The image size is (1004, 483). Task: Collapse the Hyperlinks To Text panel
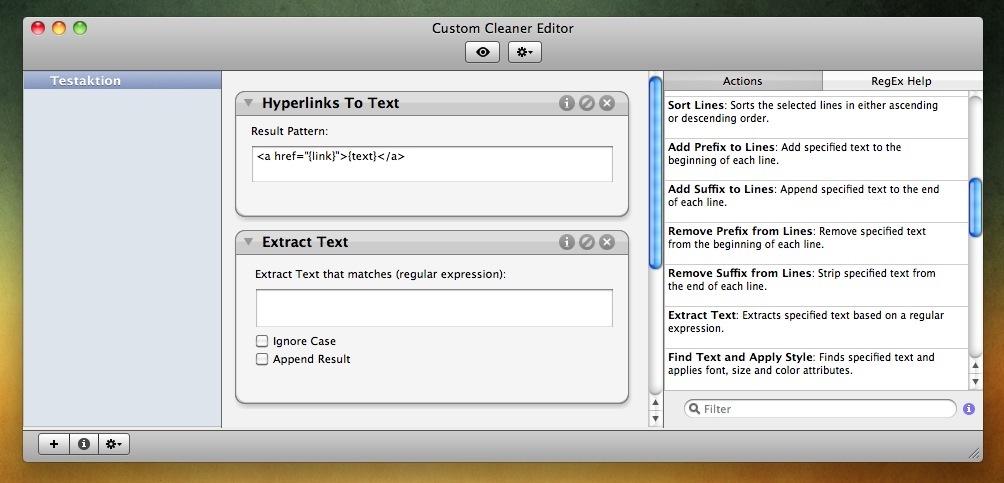point(248,103)
